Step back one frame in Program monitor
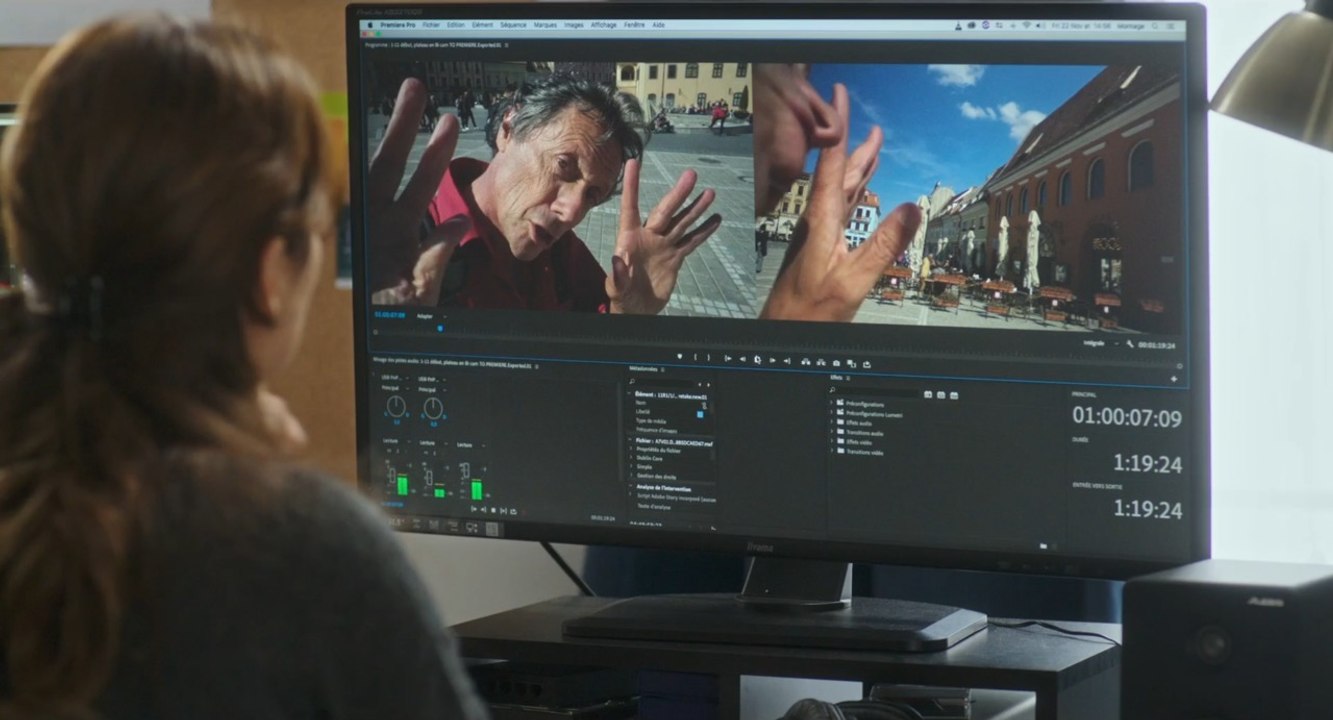Image resolution: width=1333 pixels, height=720 pixels. tap(742, 359)
